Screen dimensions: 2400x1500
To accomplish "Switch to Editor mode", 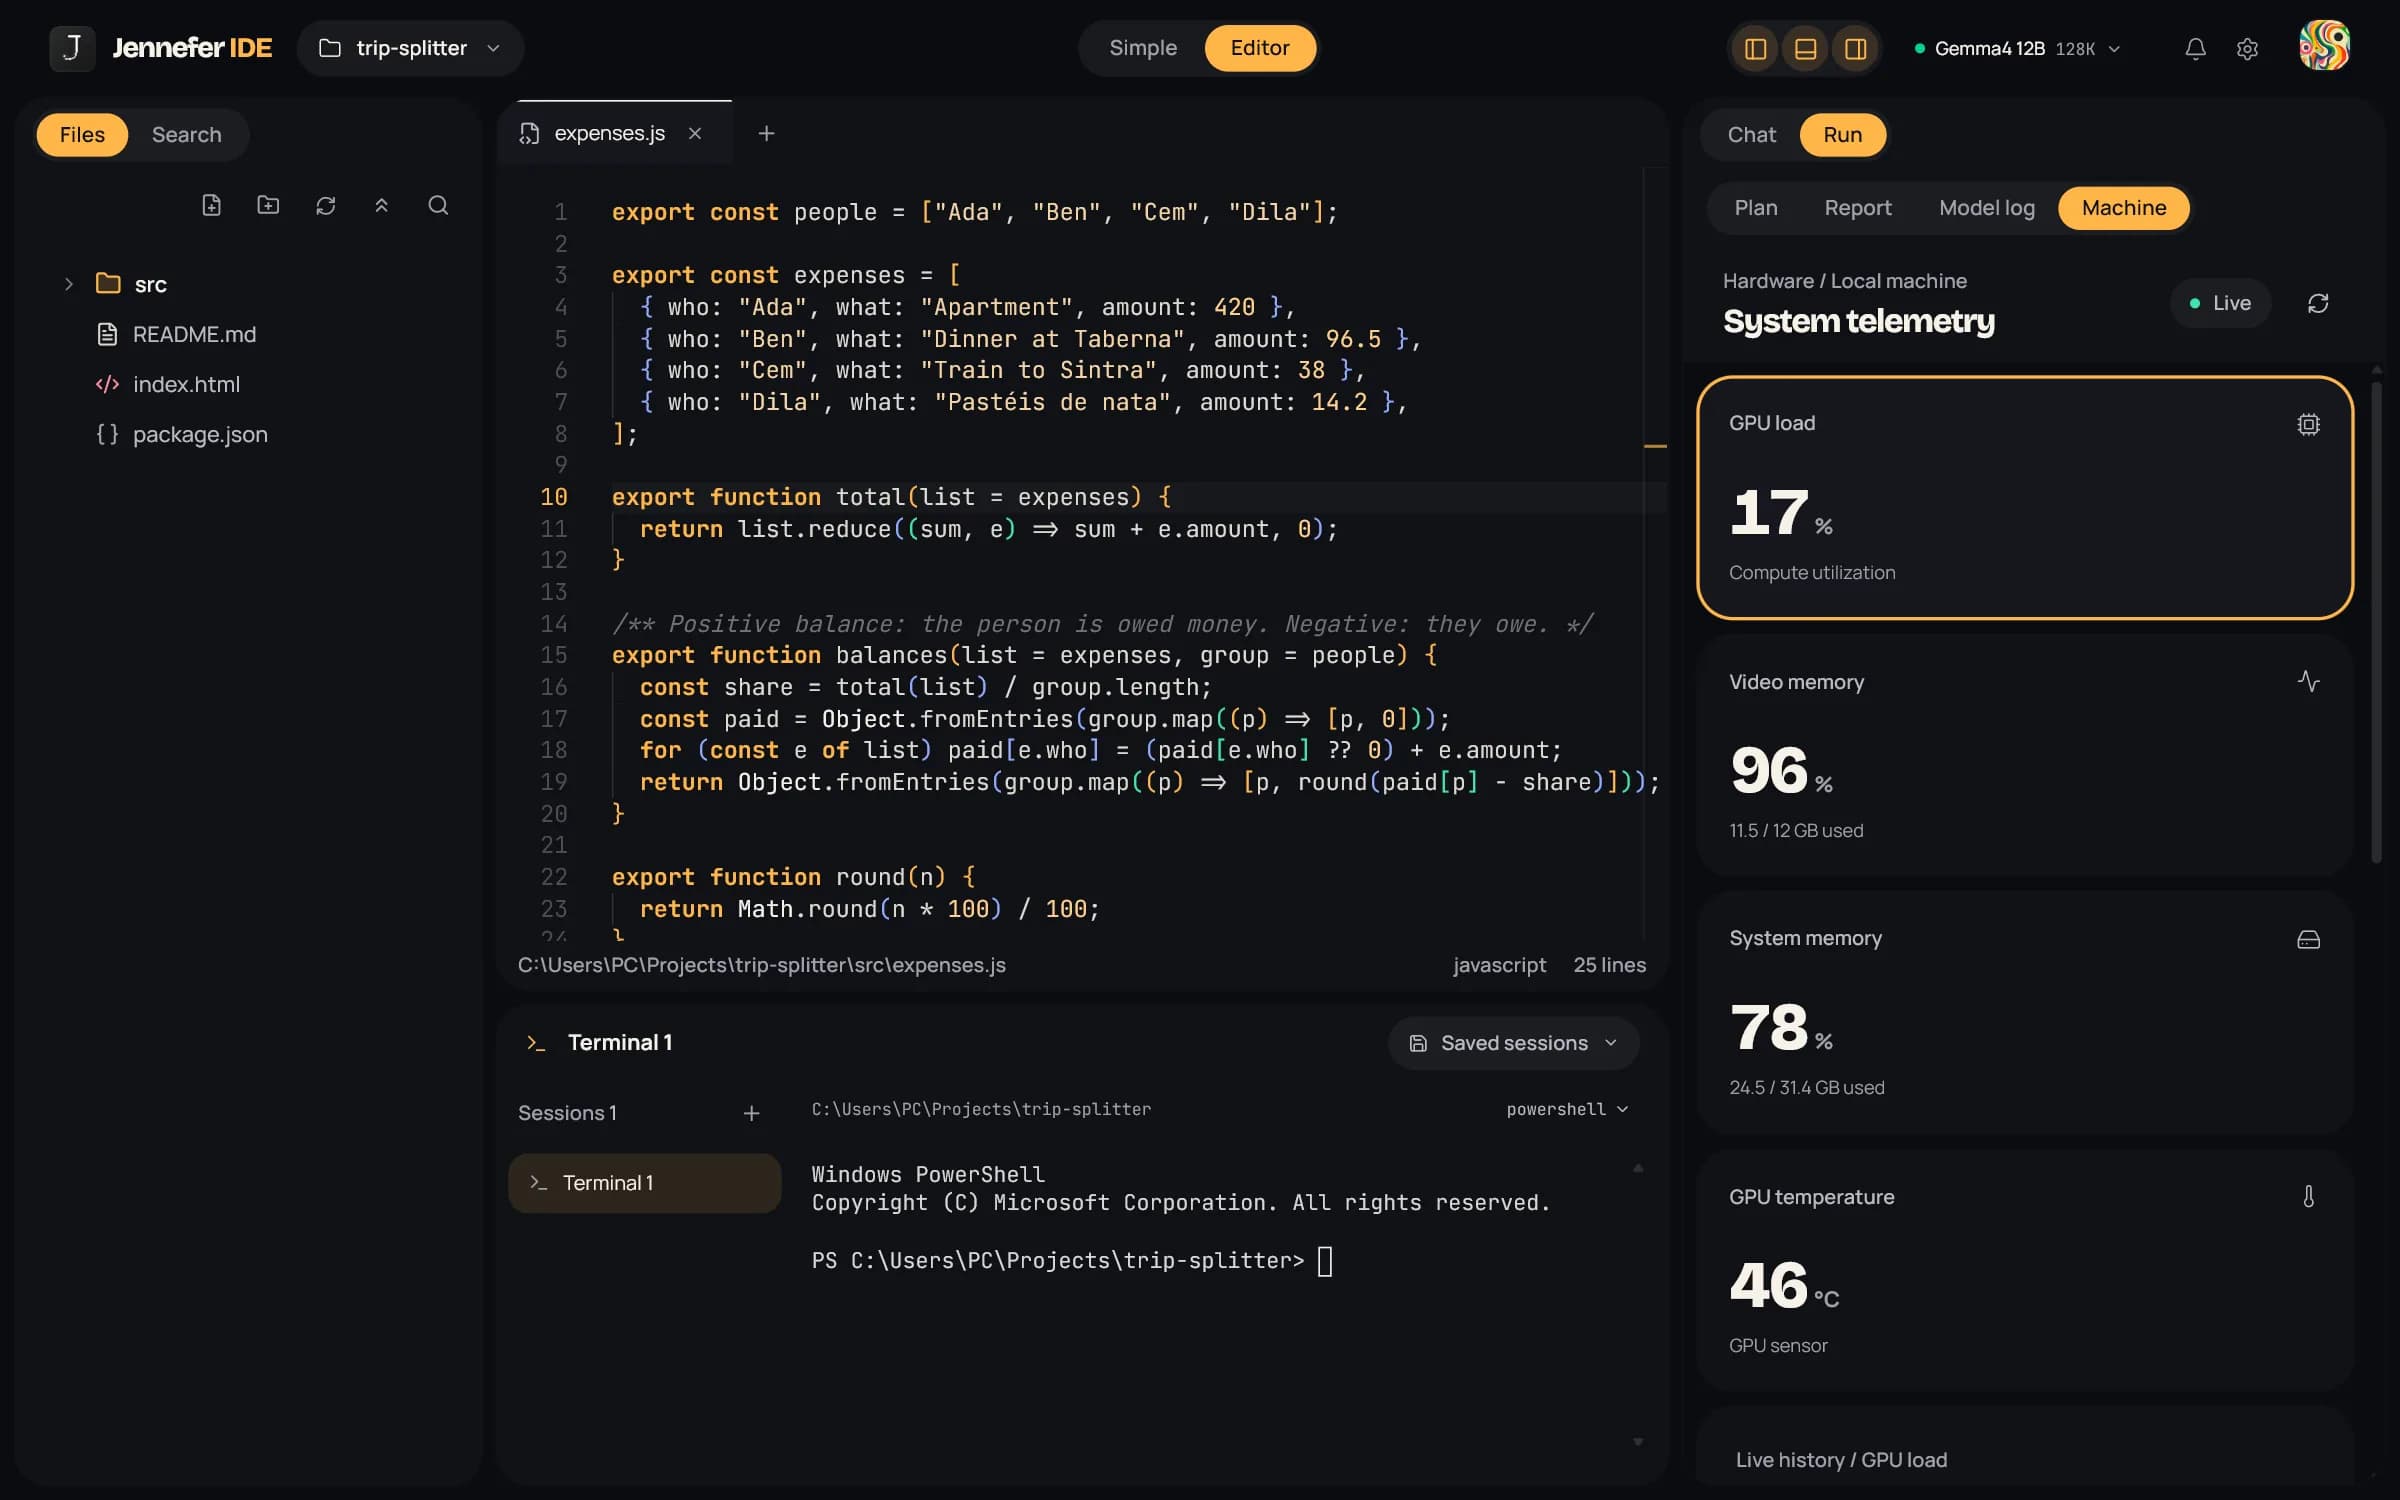I will pos(1259,48).
